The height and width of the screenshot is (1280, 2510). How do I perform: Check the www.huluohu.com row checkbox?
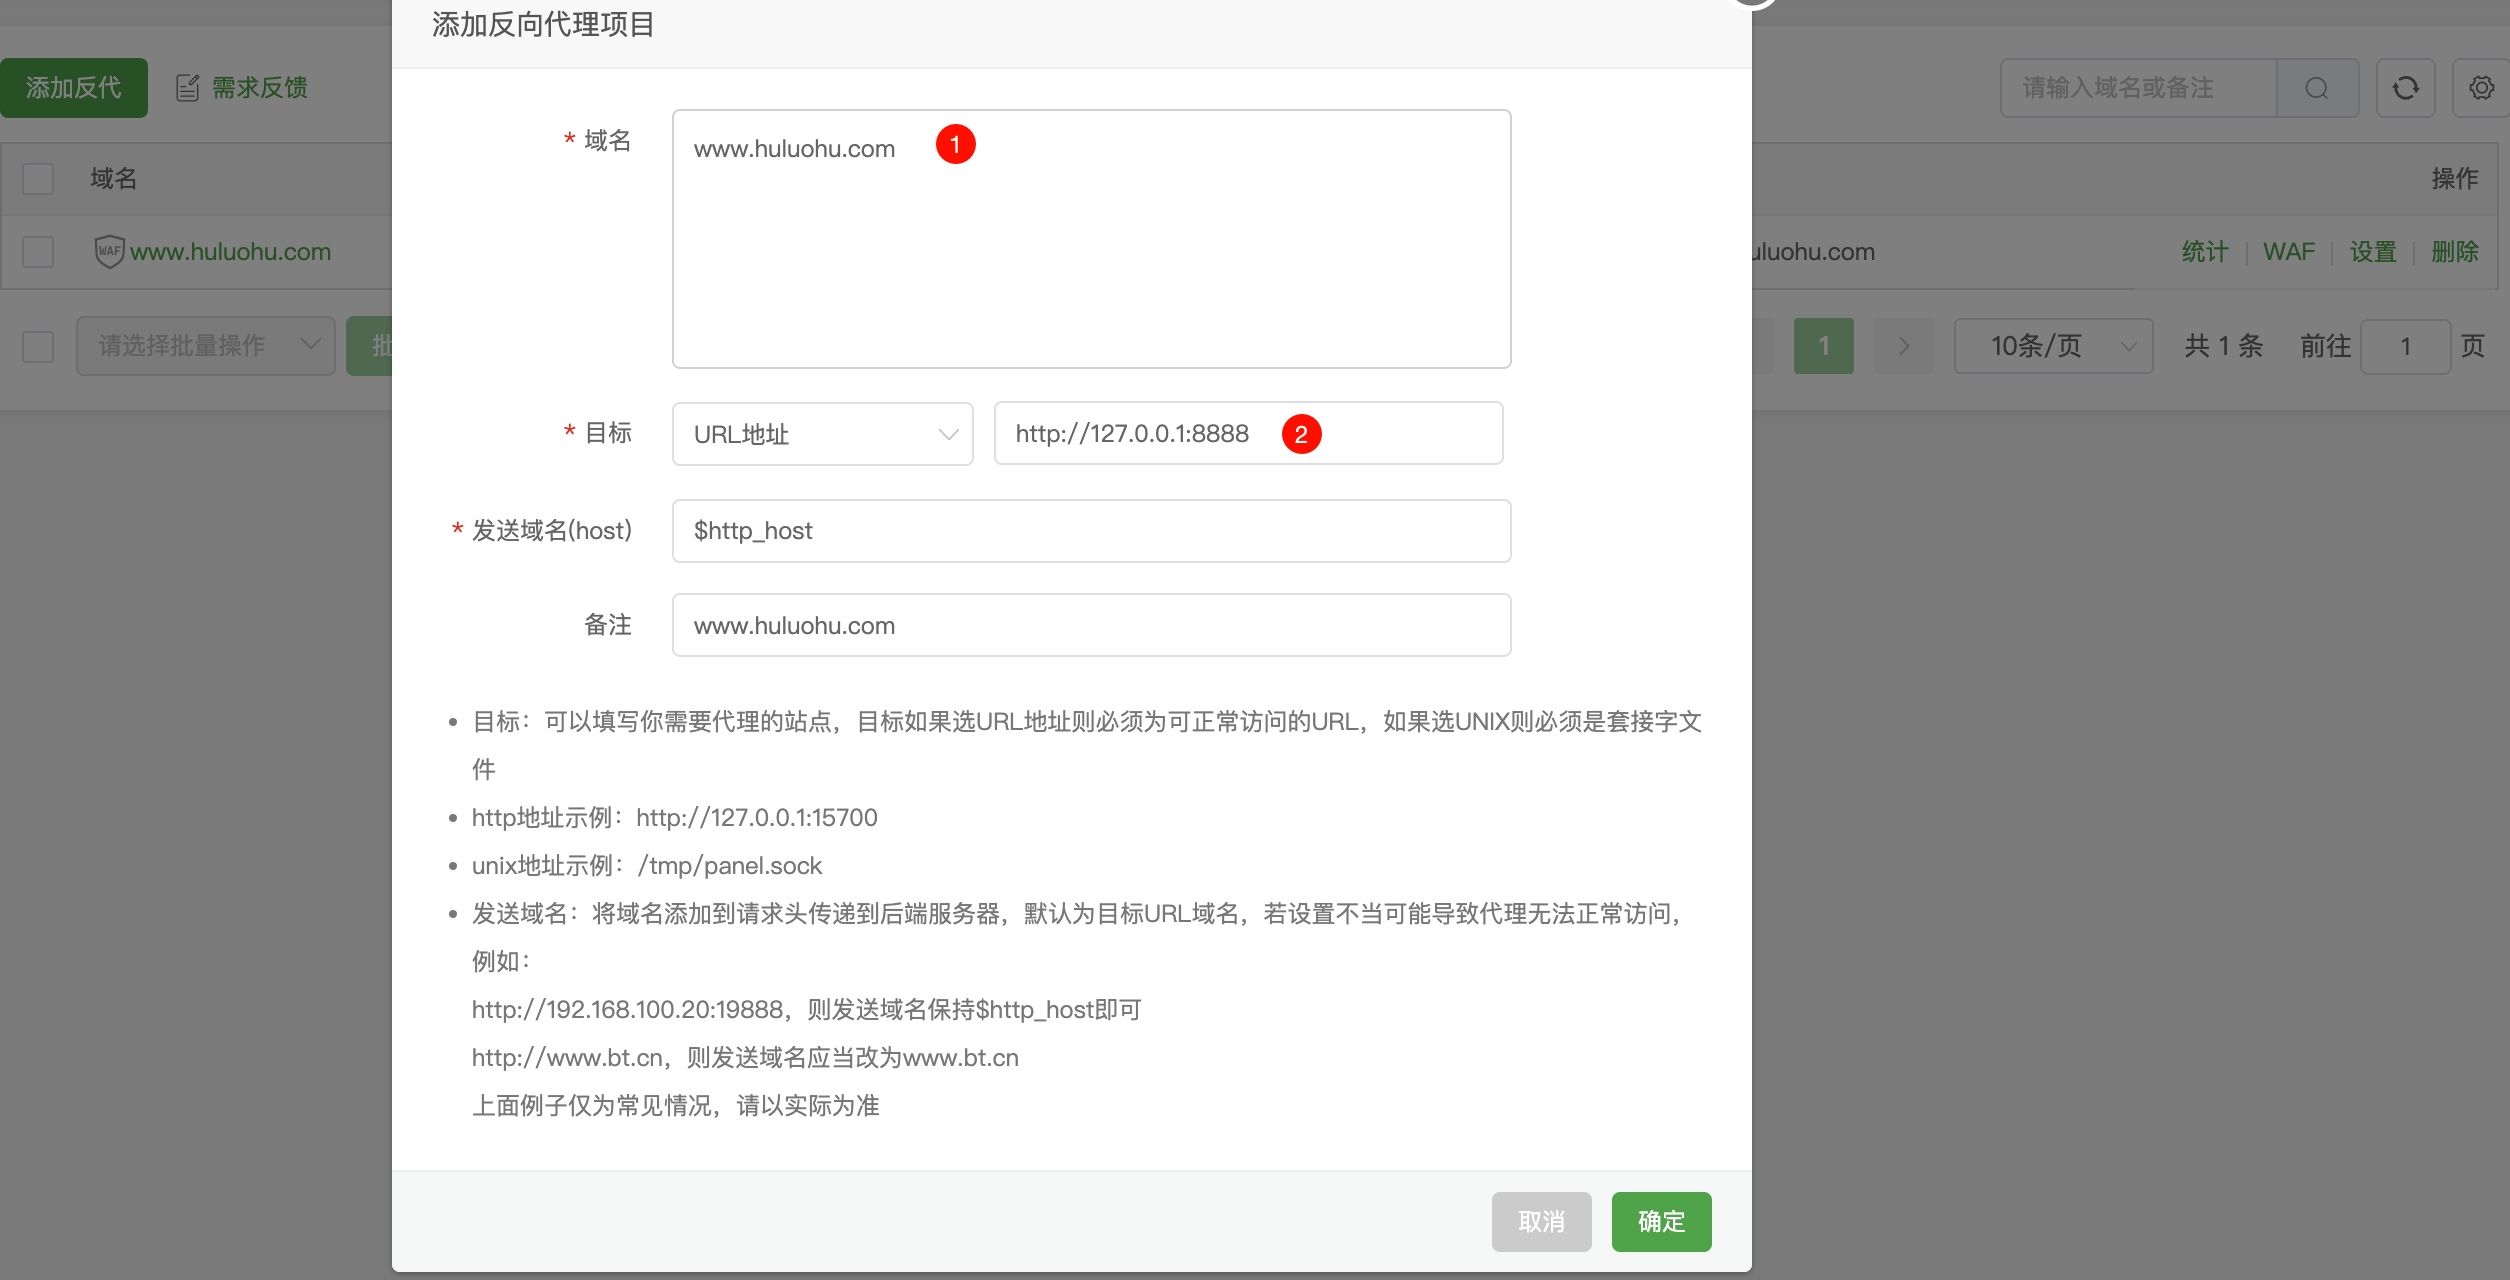[38, 251]
